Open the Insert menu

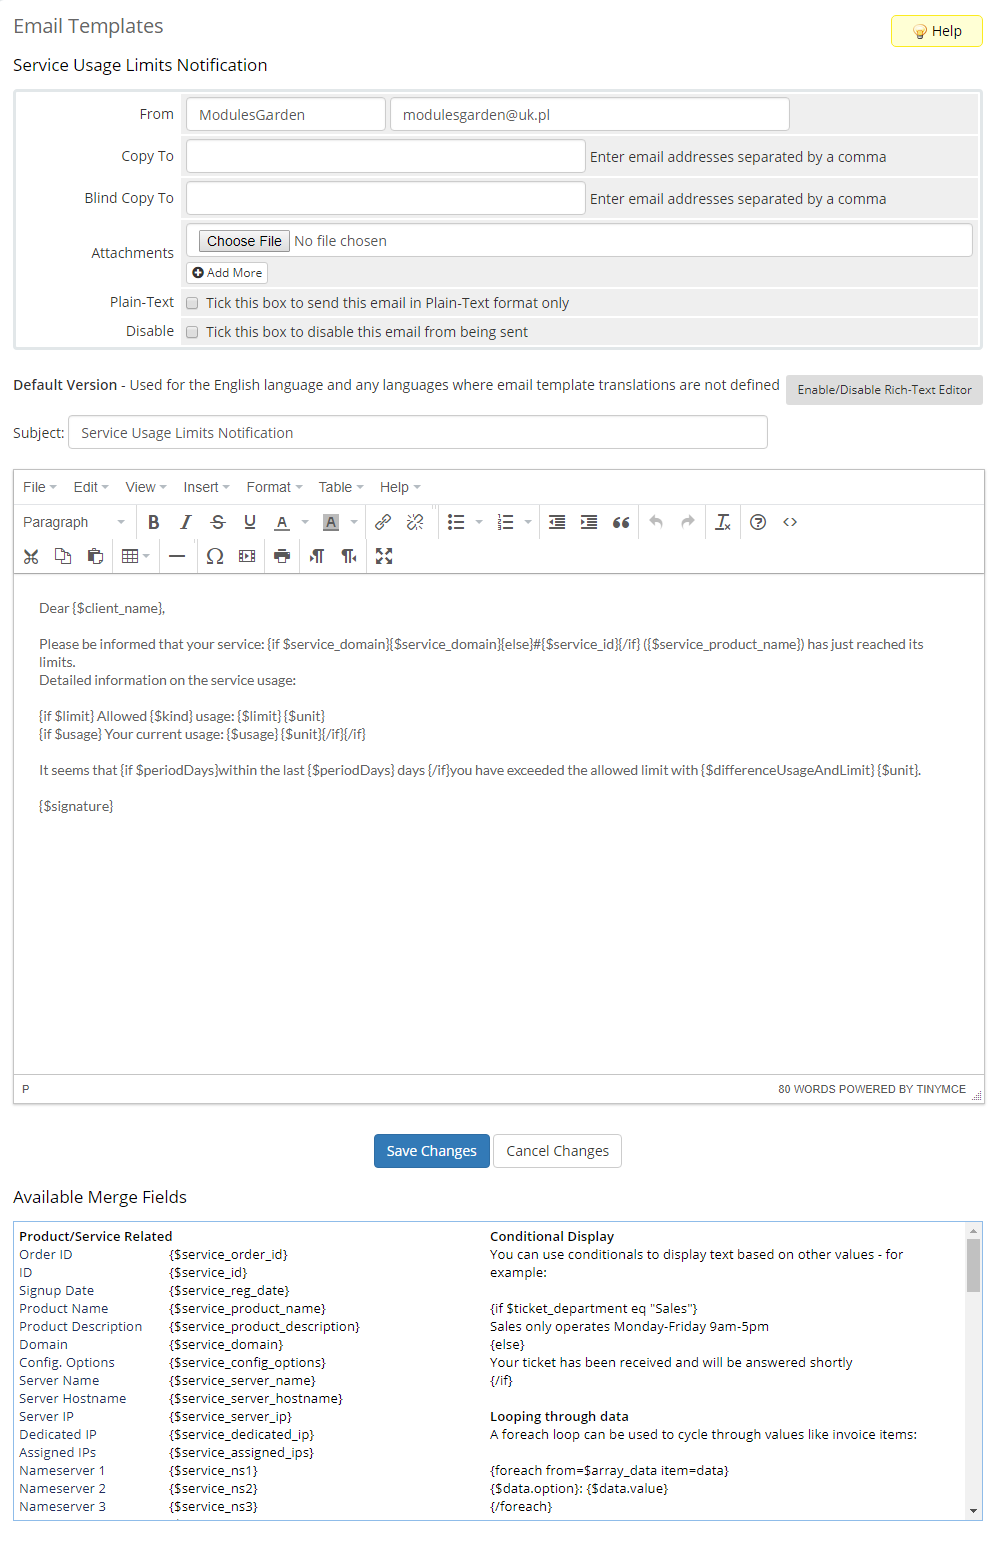(x=207, y=487)
